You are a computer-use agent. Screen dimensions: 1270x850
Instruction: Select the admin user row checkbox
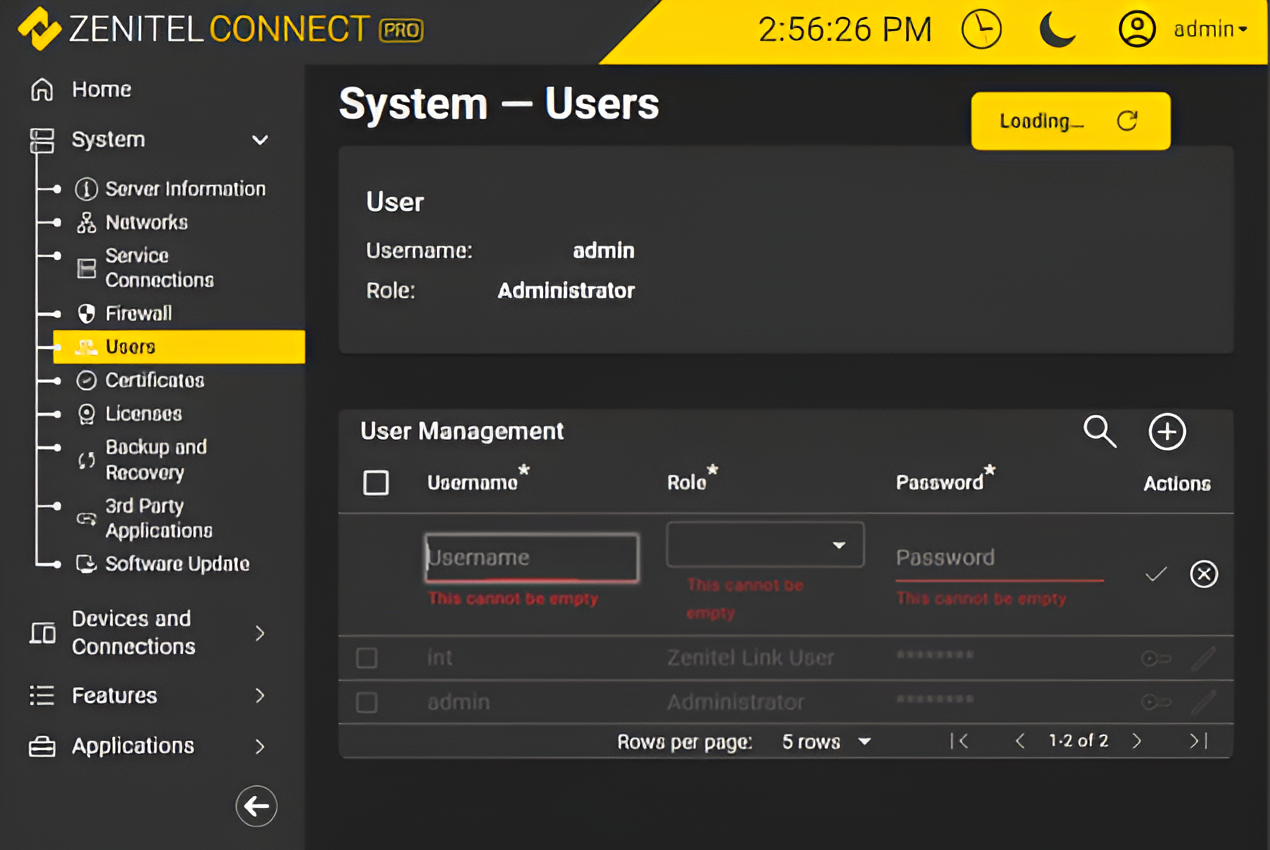(367, 702)
